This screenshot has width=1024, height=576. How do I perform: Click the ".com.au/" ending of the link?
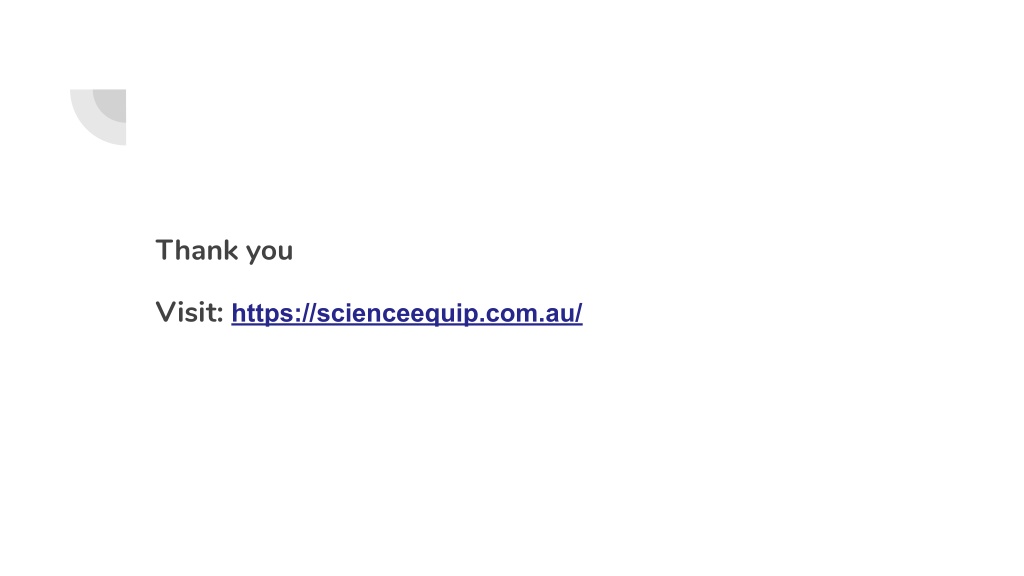530,313
